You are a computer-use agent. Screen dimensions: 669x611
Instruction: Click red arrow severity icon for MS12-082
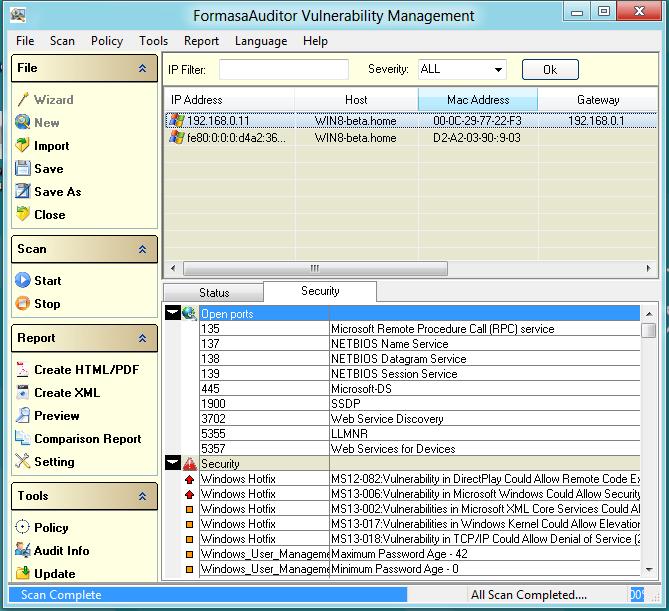(x=189, y=479)
